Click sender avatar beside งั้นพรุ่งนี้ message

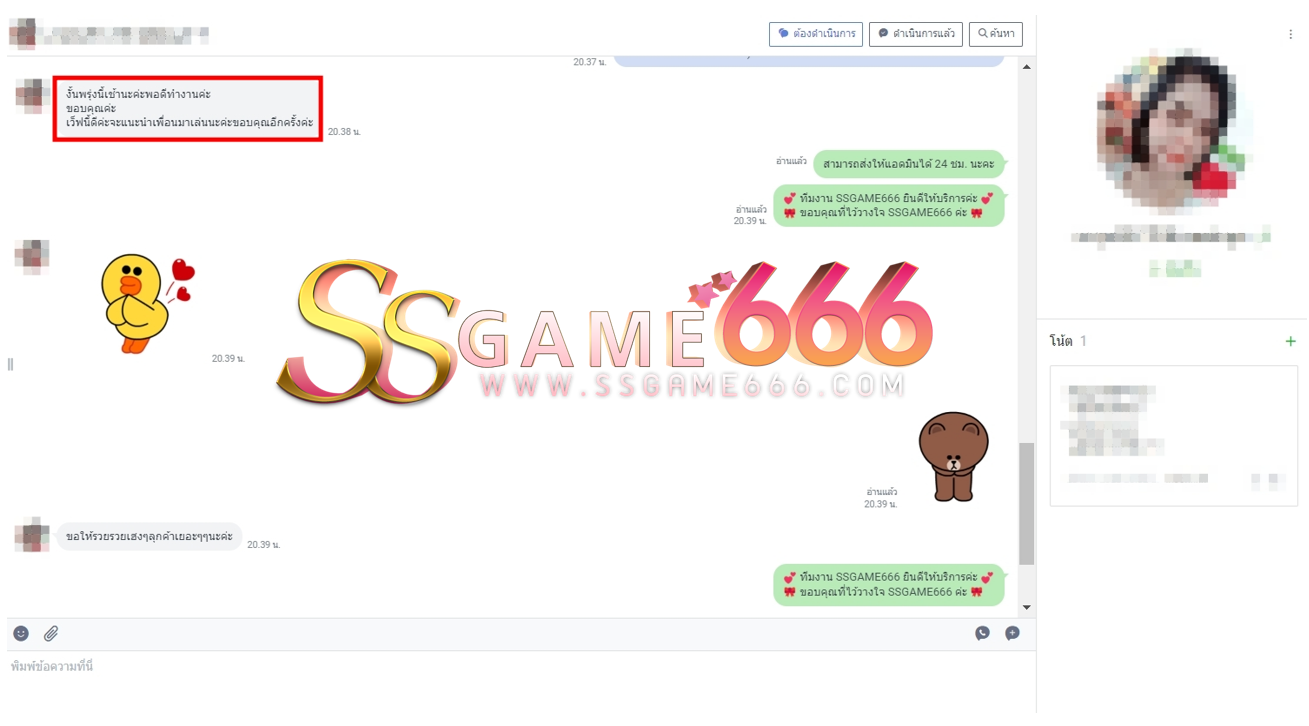(32, 96)
